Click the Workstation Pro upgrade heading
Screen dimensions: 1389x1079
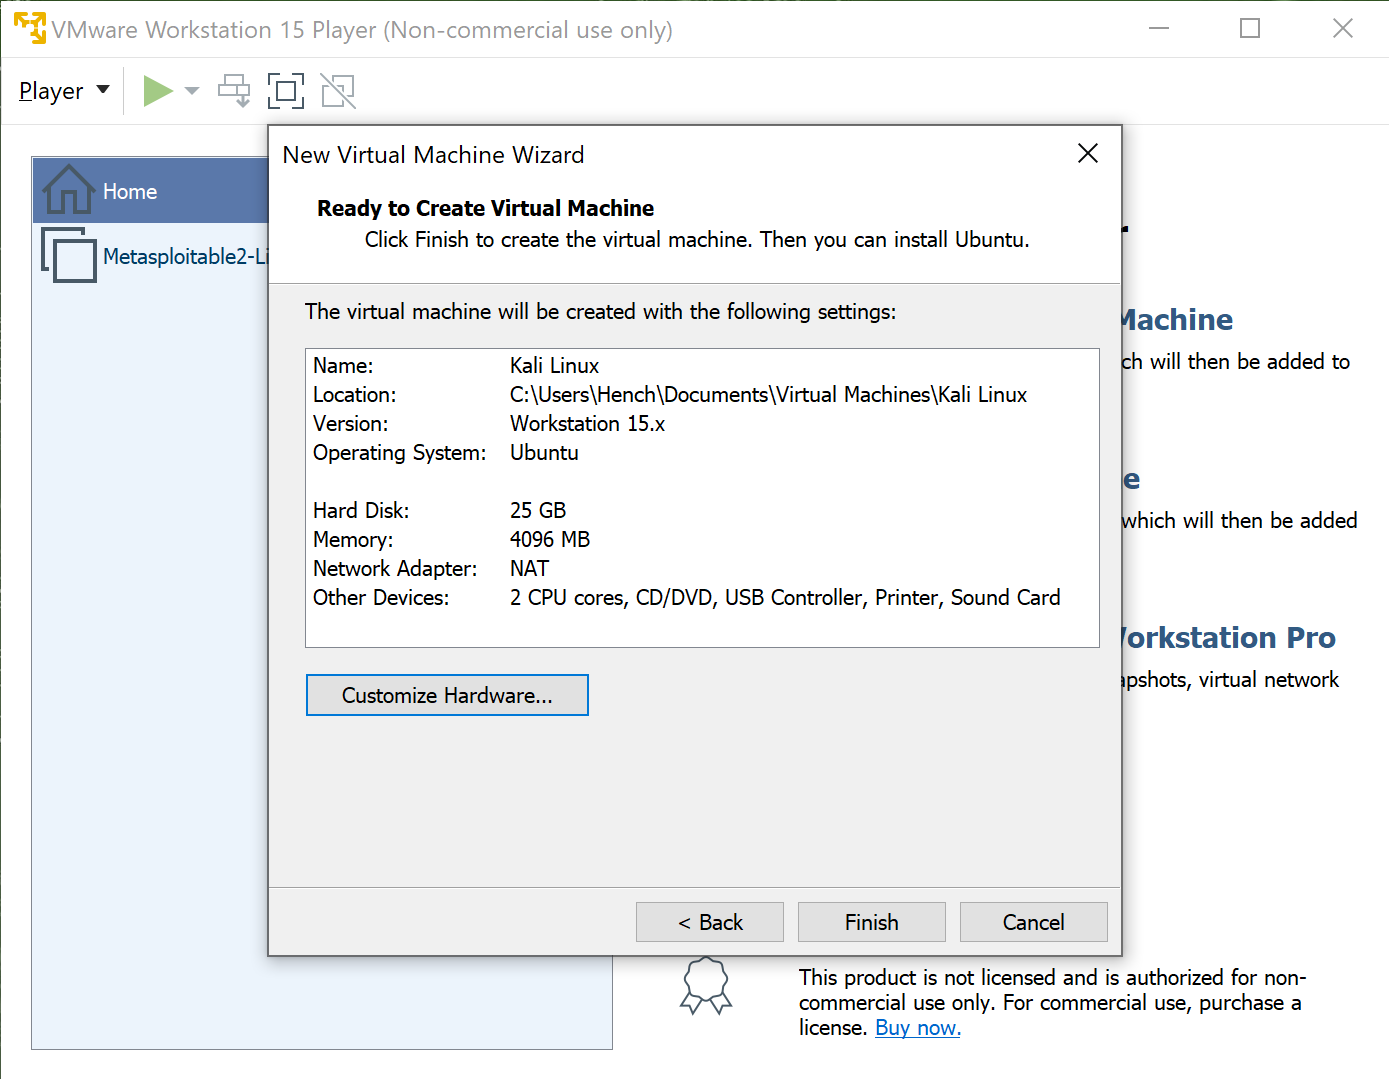click(x=1228, y=638)
